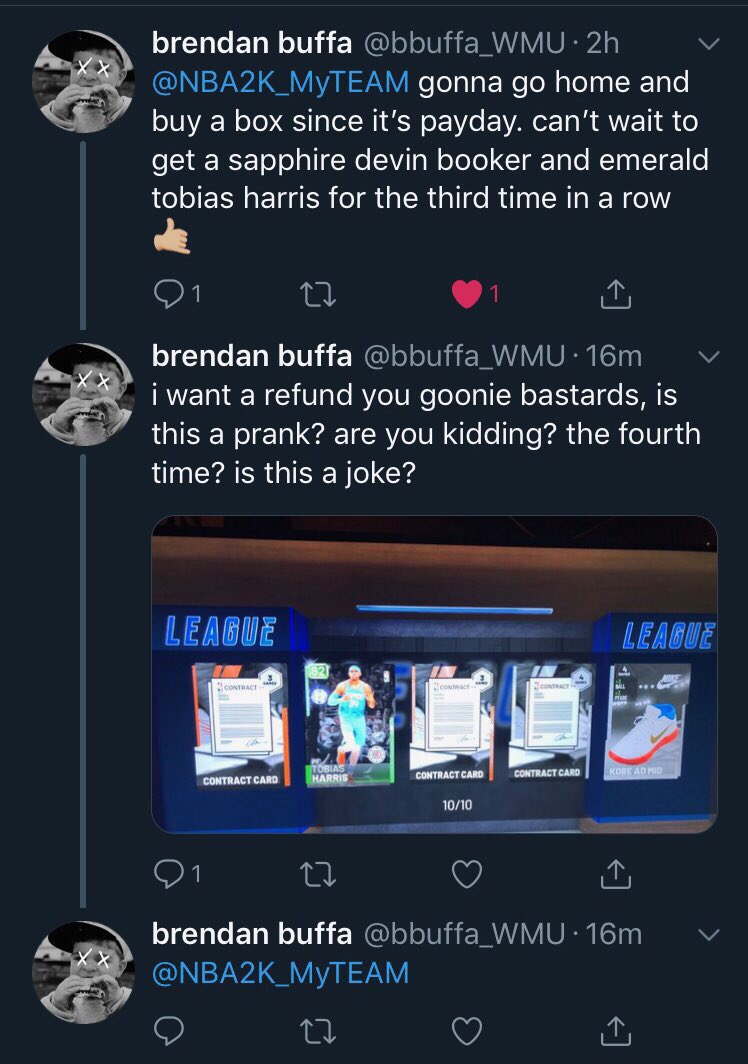Open options chevron on last tweet
The height and width of the screenshot is (1064, 748).
point(709,935)
